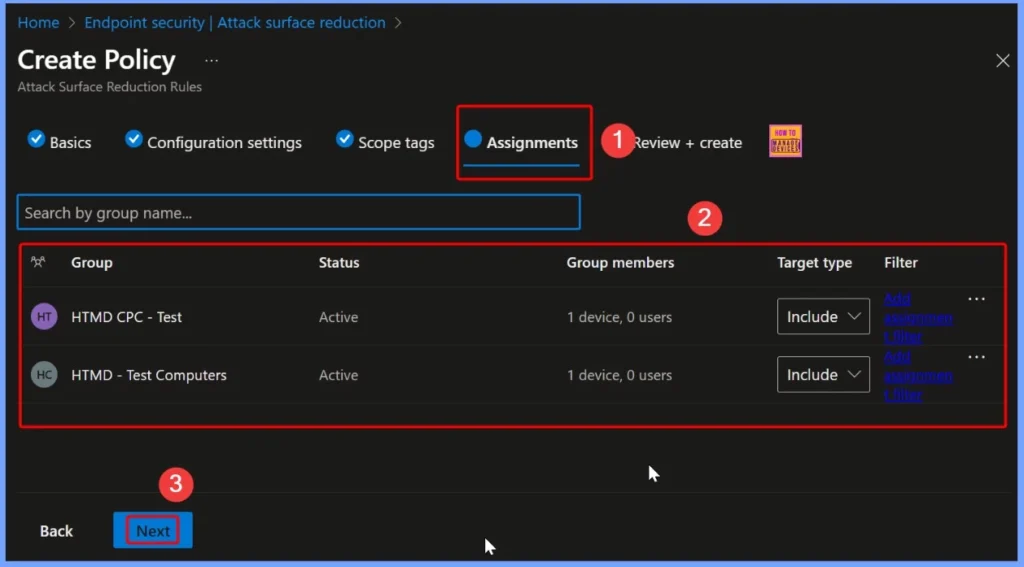
Task: Click the Configuration settings step checkmark
Action: click(134, 140)
